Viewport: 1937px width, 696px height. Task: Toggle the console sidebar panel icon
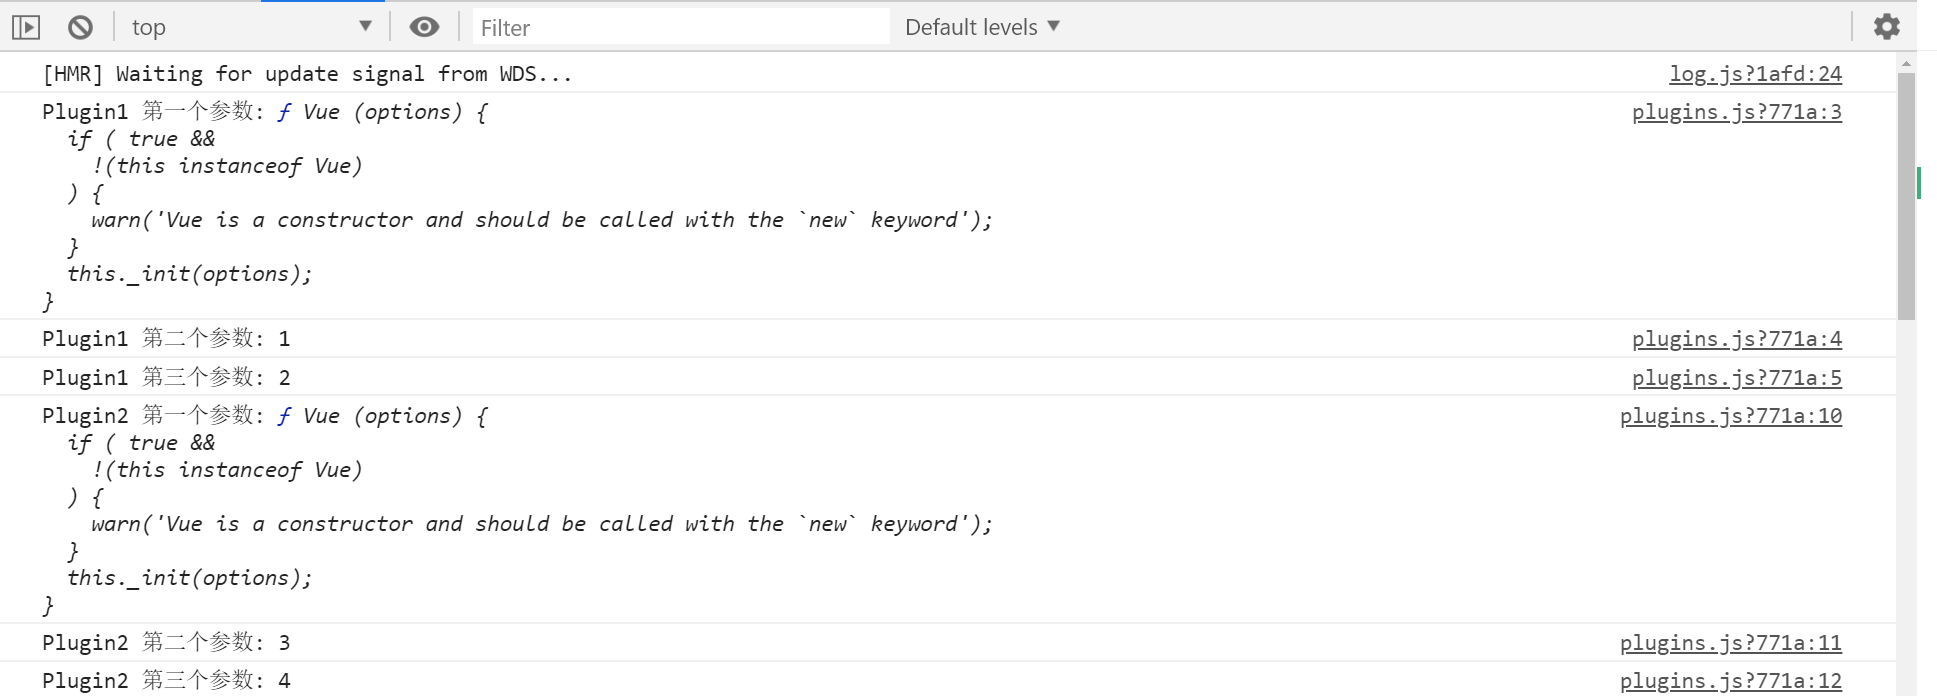tap(26, 27)
